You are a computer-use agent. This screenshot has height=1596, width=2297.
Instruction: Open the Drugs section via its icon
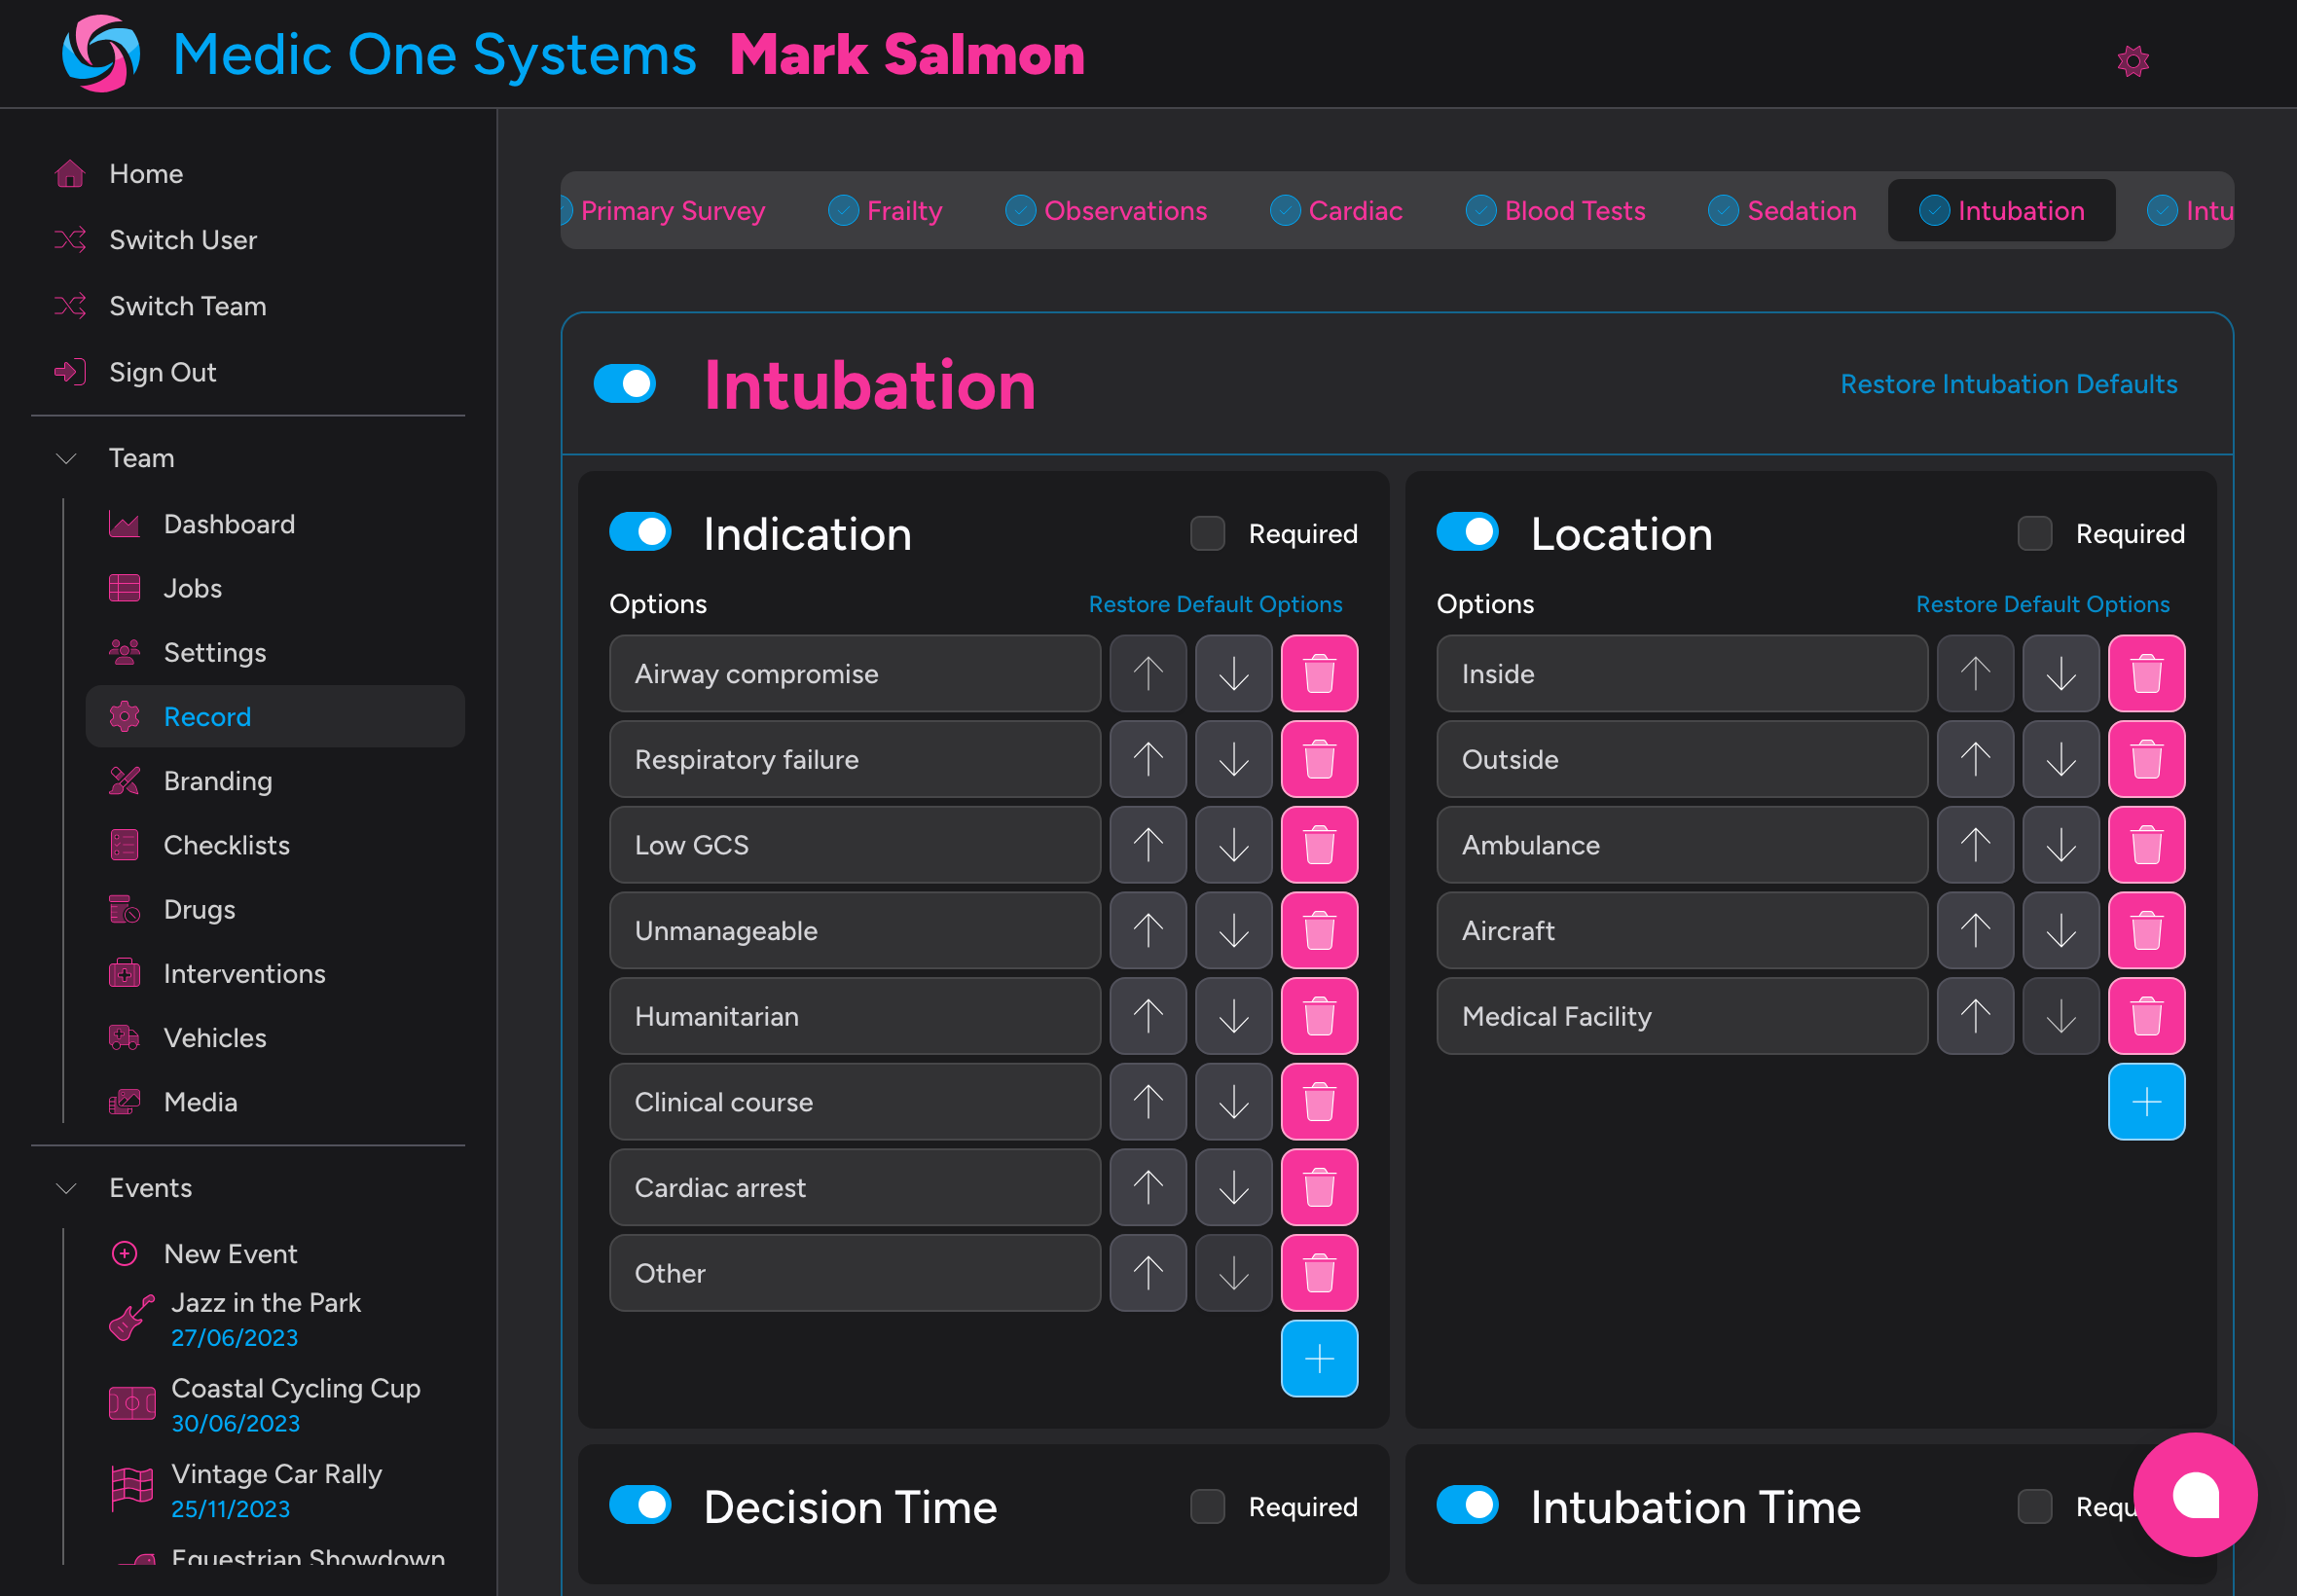(x=124, y=909)
